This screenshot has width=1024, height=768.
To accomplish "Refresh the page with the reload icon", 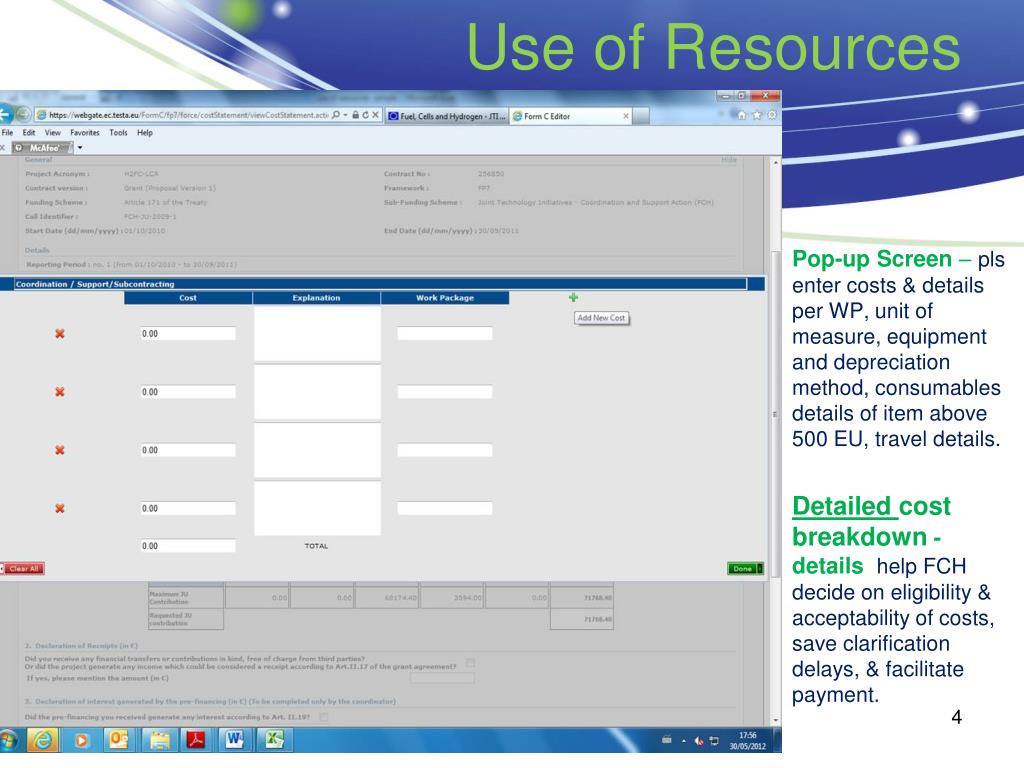I will point(366,115).
